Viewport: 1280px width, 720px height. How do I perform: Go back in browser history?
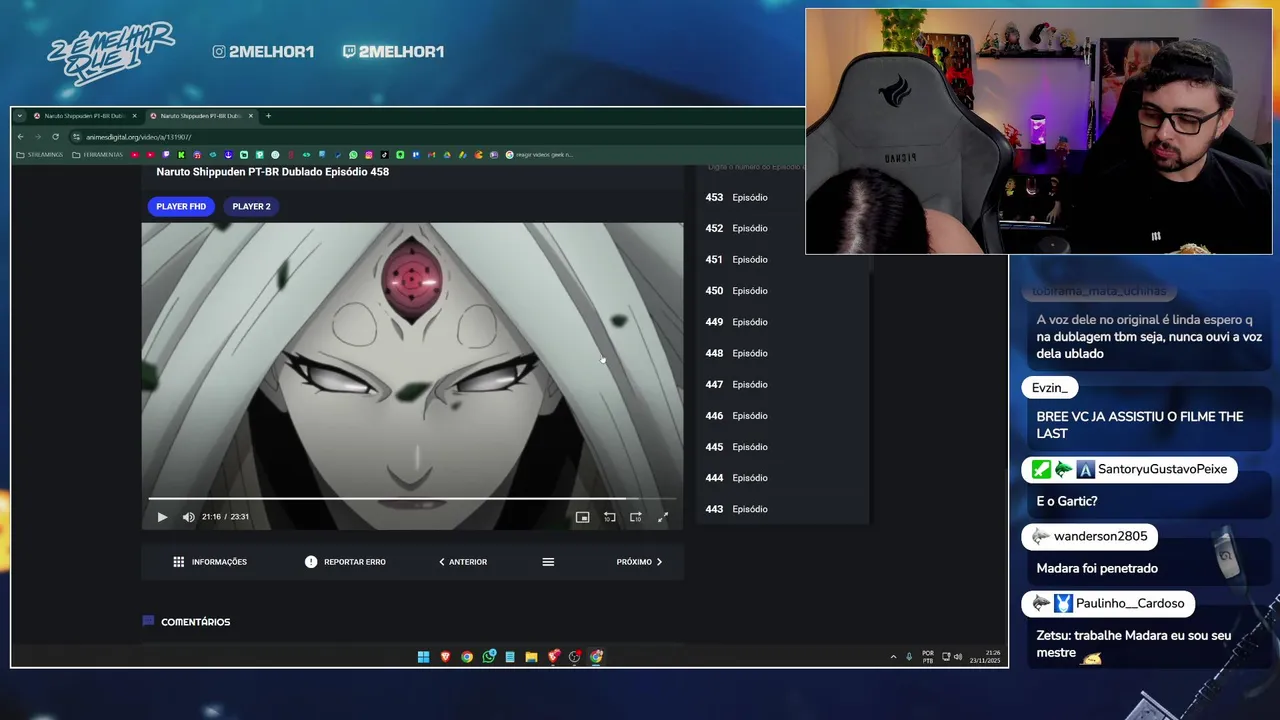[21, 136]
